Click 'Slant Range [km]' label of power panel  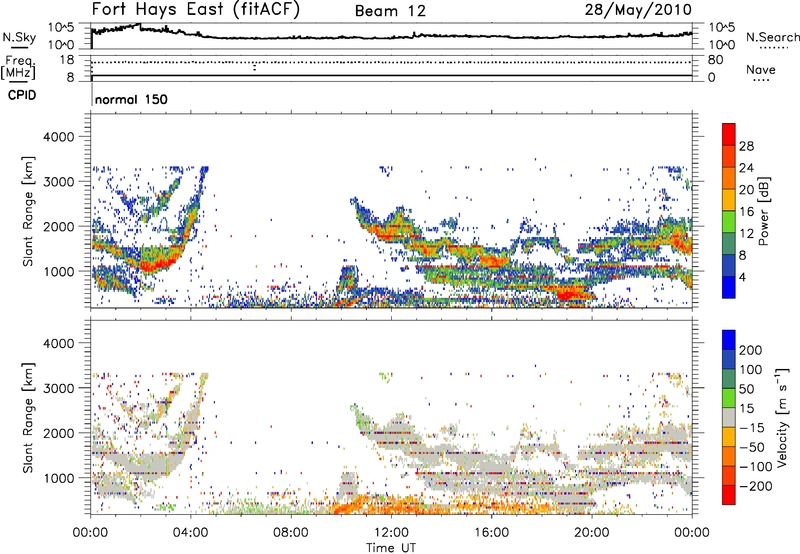(28, 211)
